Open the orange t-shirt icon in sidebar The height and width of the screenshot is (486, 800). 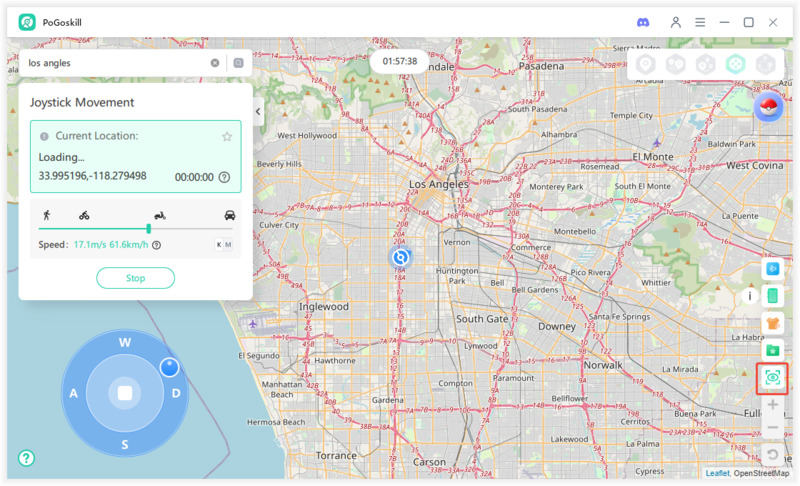click(772, 323)
